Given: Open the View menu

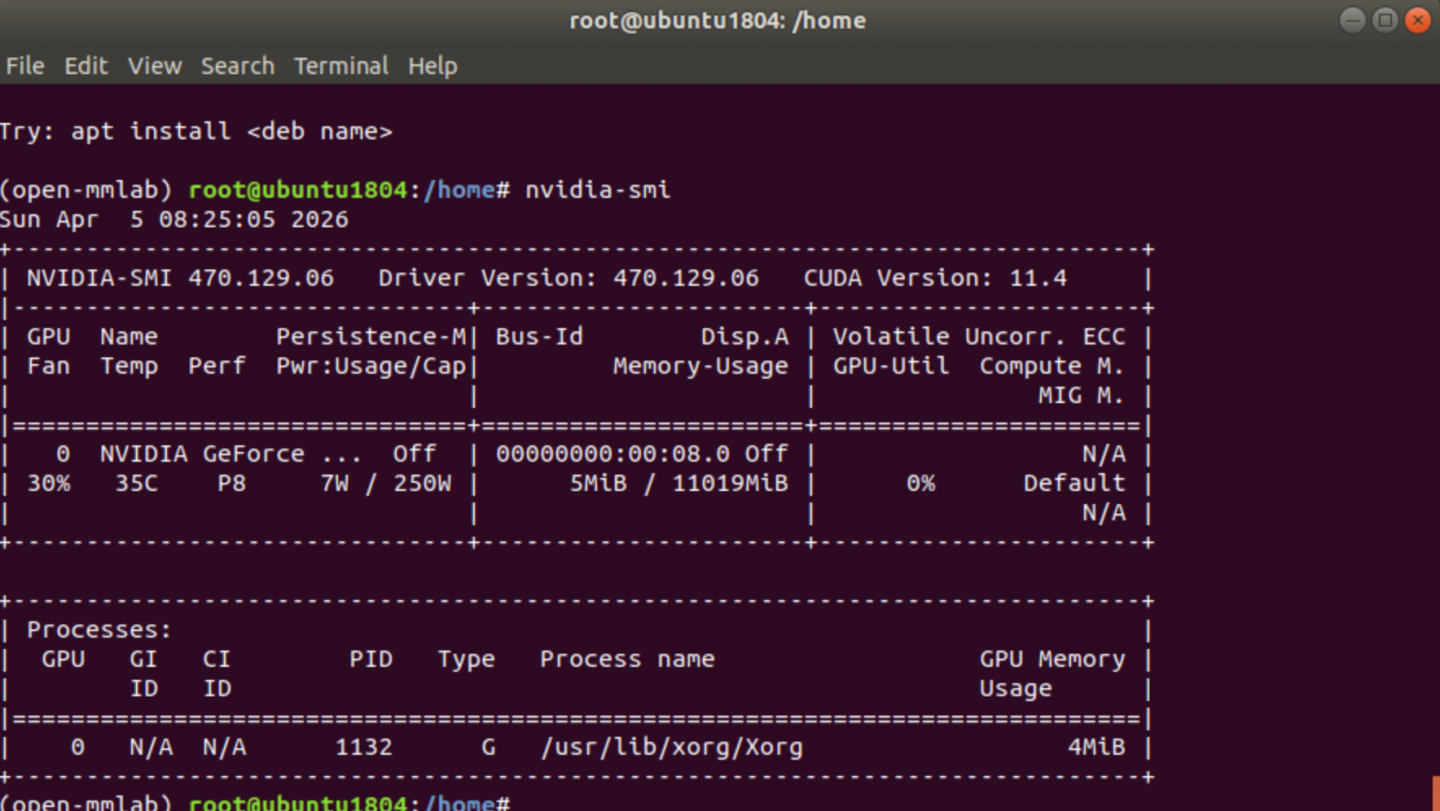Looking at the screenshot, I should pos(155,66).
